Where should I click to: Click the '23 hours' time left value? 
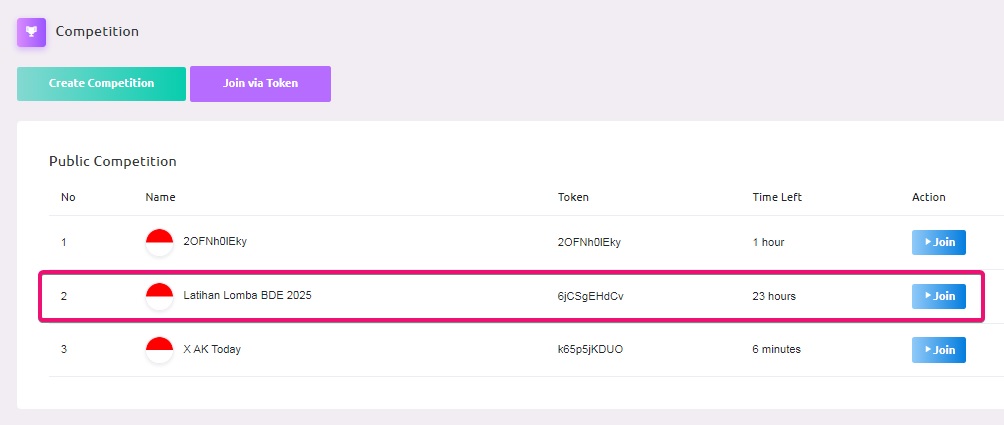774,296
